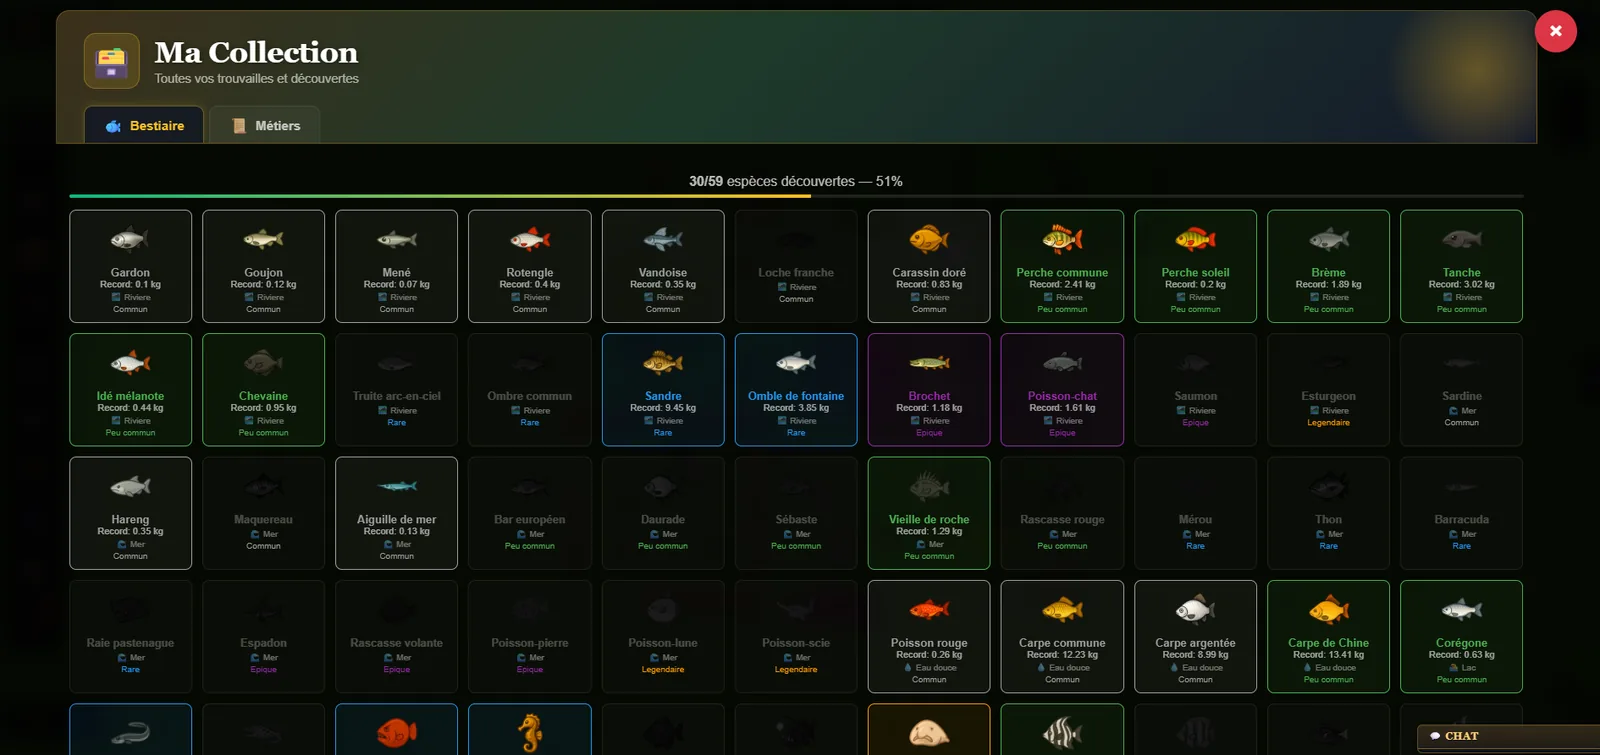Click the Poisson-pierre card name

click(530, 643)
